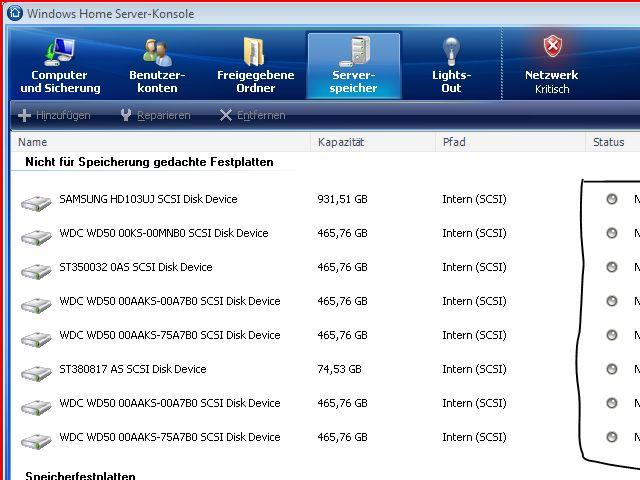Screen dimensions: 640x480
Task: Click the Hinzufügen toolbar button
Action: (x=54, y=116)
